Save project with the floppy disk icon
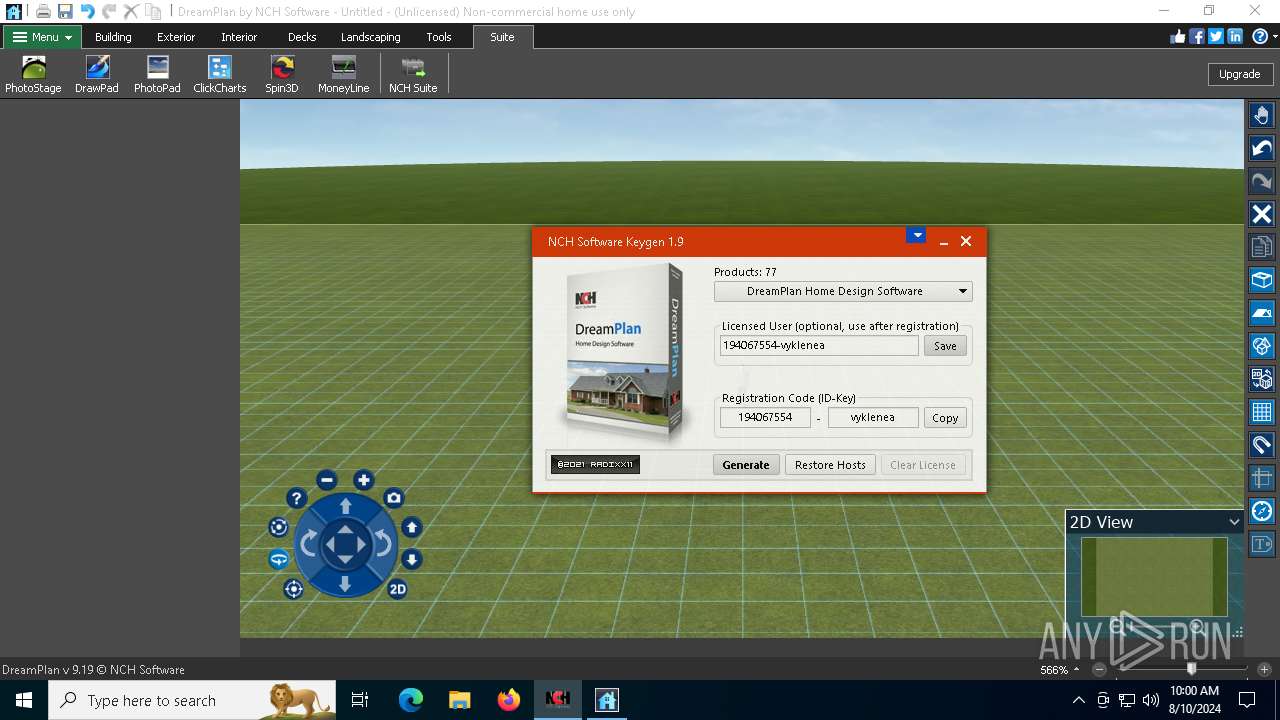The width and height of the screenshot is (1280, 720). (65, 12)
